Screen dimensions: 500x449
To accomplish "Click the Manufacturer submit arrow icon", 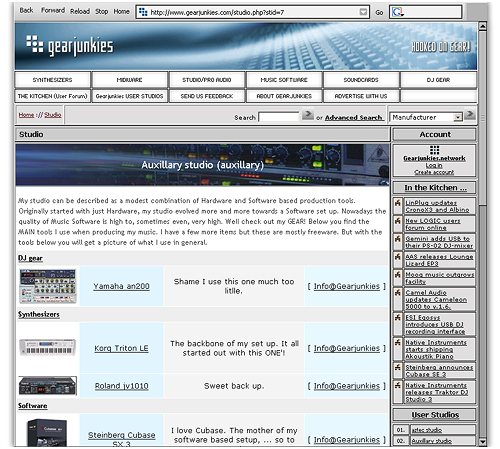I will pyautogui.click(x=470, y=115).
